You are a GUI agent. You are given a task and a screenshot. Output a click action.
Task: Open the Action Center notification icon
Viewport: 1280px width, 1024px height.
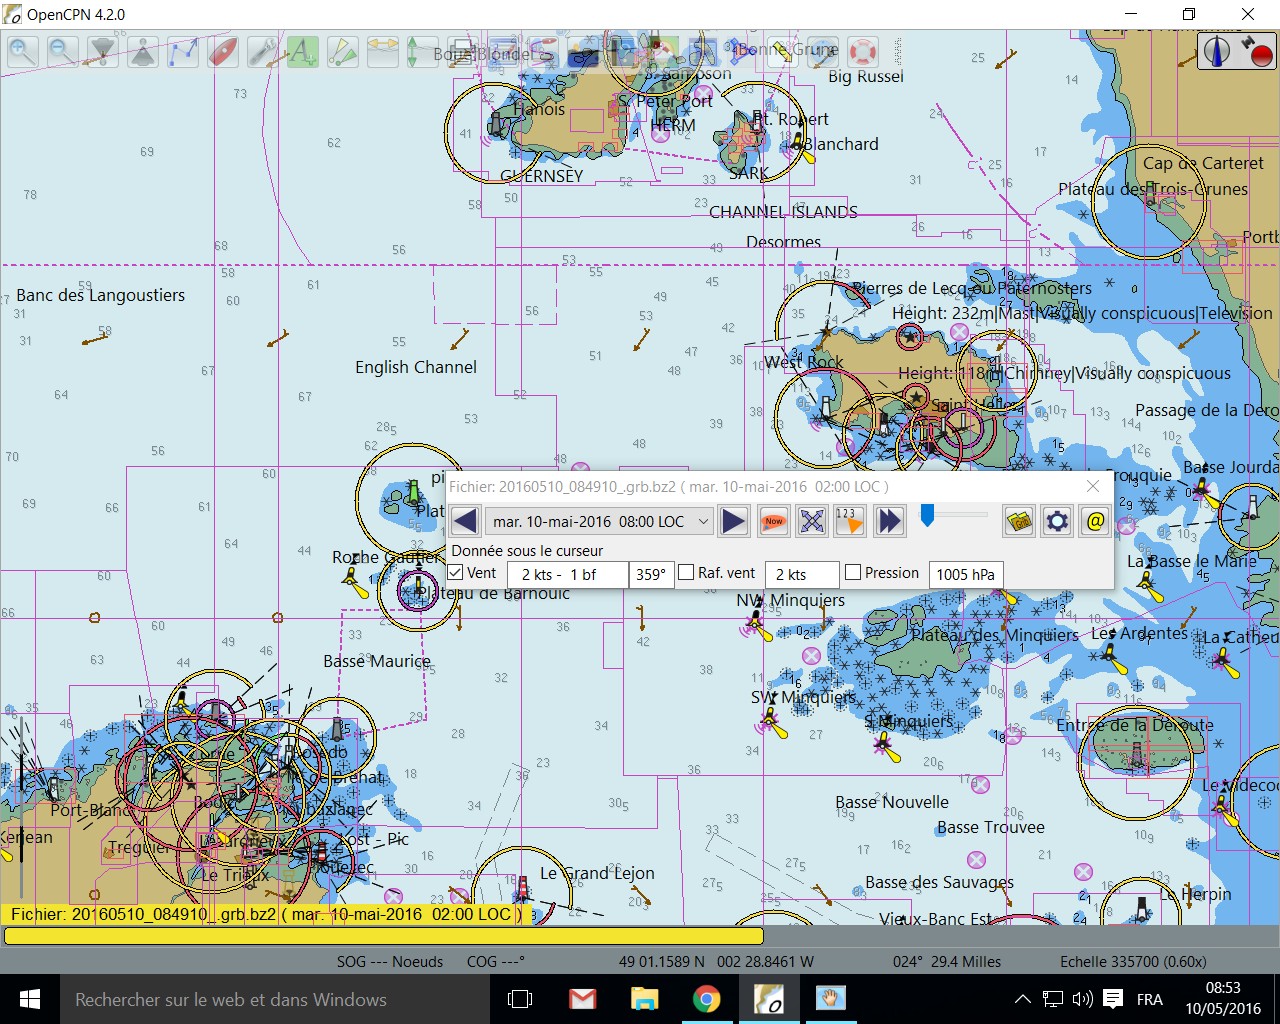coord(1113,999)
